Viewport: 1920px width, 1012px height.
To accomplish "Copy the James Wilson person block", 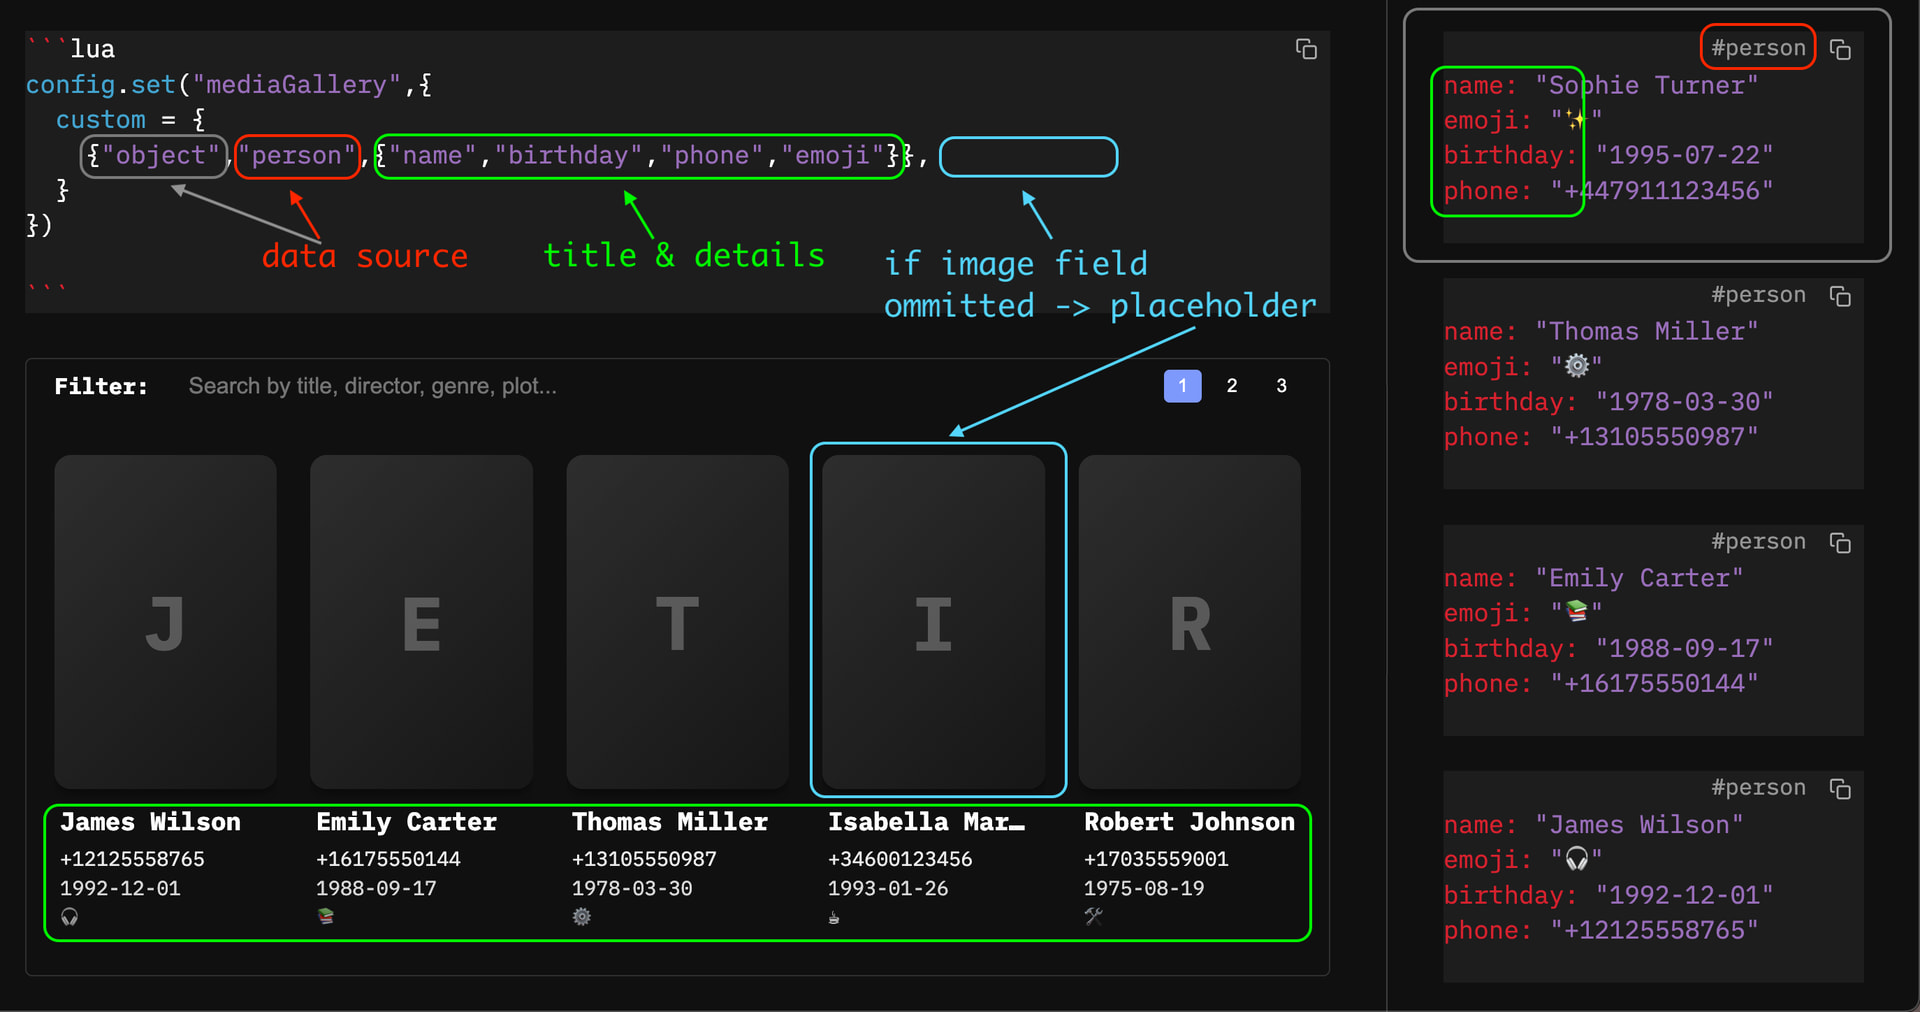I will pyautogui.click(x=1840, y=789).
